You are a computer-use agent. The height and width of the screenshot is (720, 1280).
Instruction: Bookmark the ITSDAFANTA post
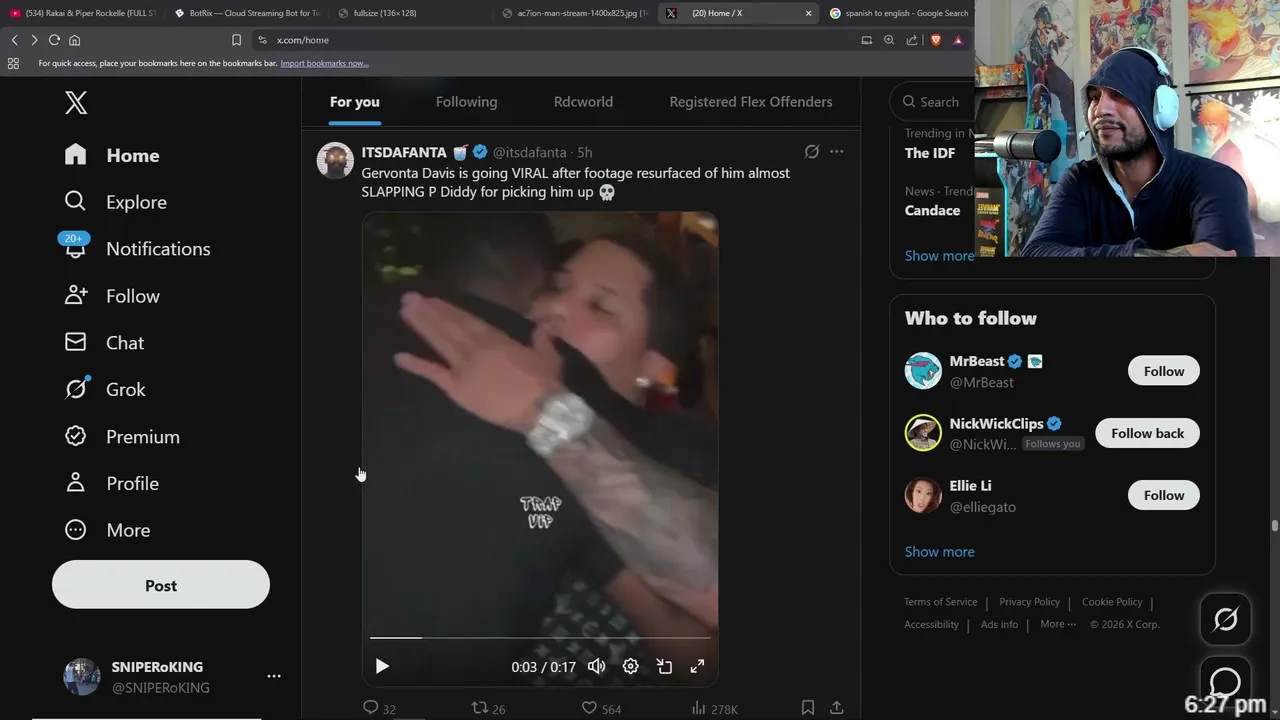pyautogui.click(x=808, y=708)
